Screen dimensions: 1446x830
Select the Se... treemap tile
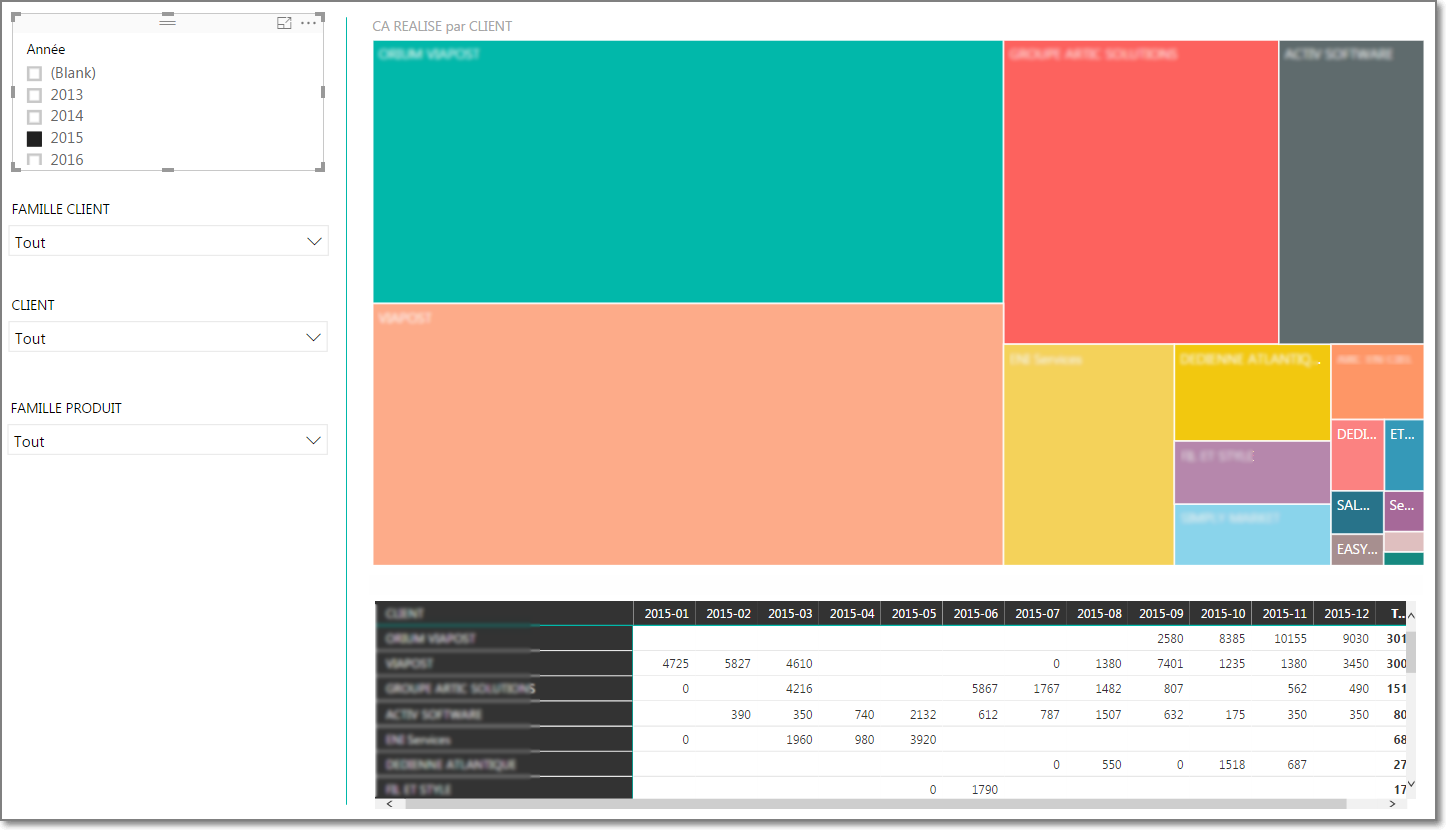(x=1404, y=511)
